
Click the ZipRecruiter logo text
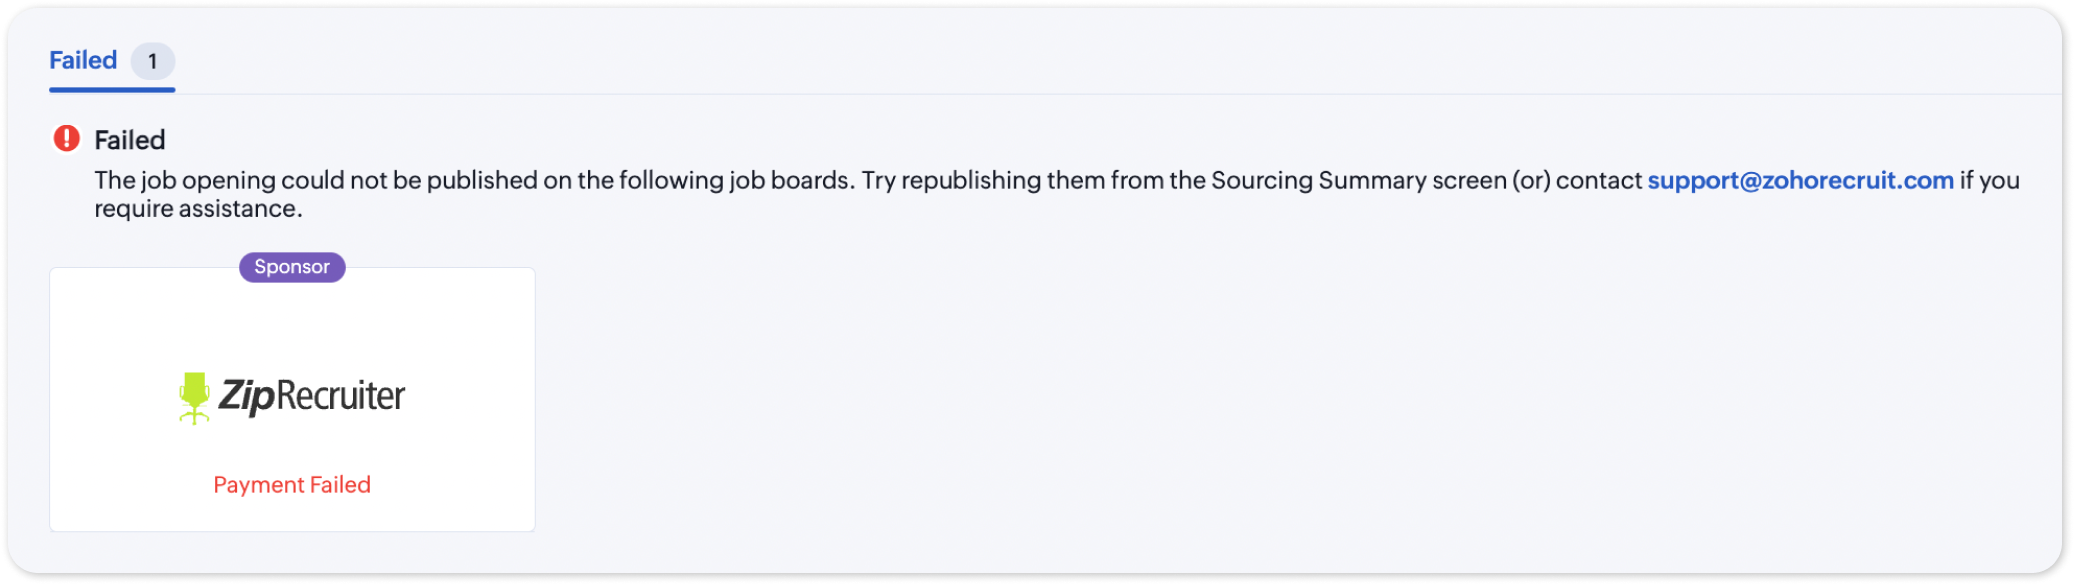pyautogui.click(x=311, y=396)
